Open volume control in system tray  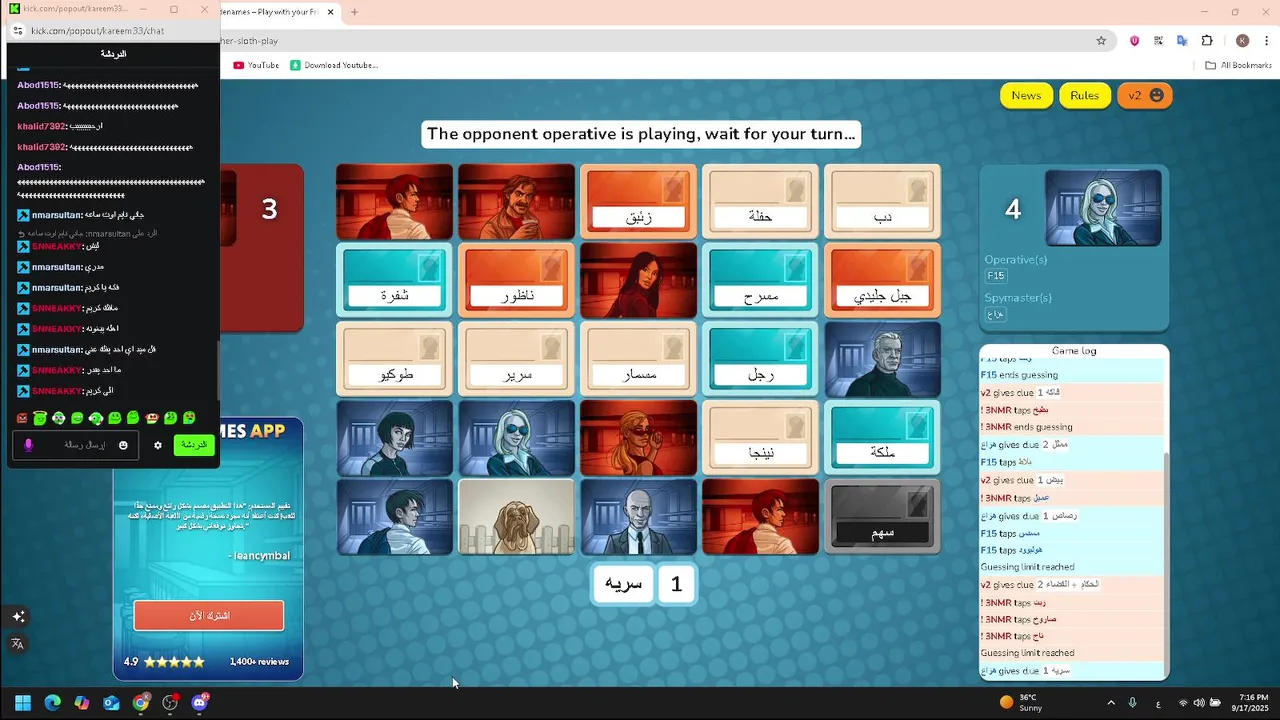click(x=1199, y=703)
